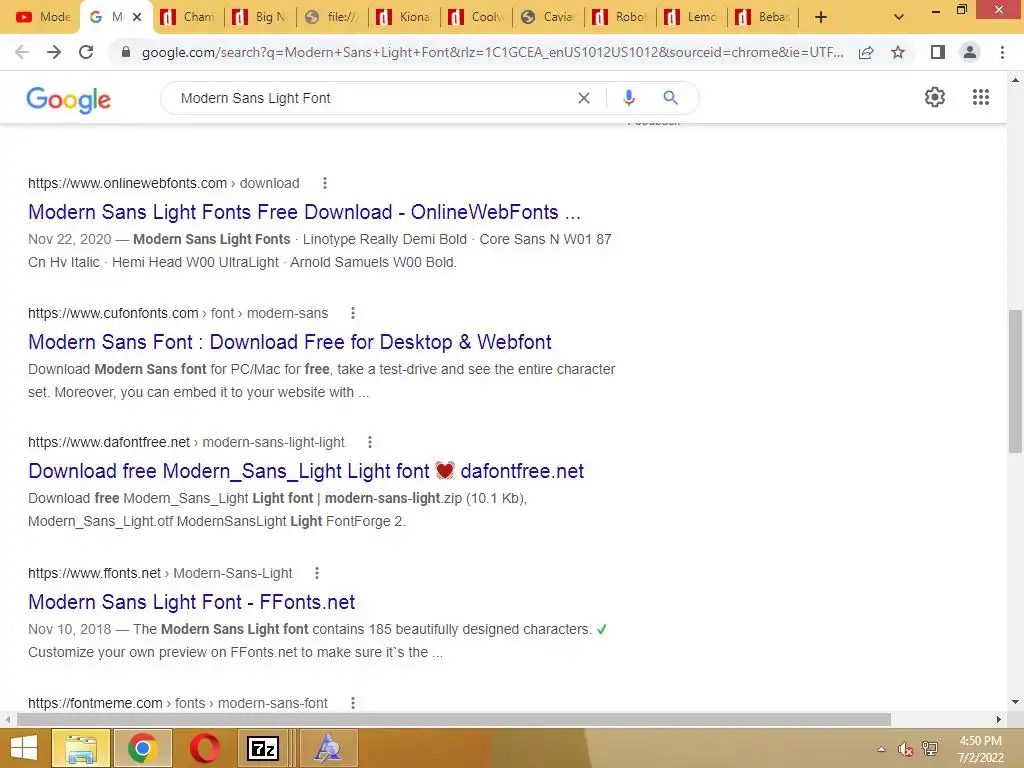Open 'Modern Sans Font : Download Free' result
This screenshot has width=1024, height=768.
point(290,342)
